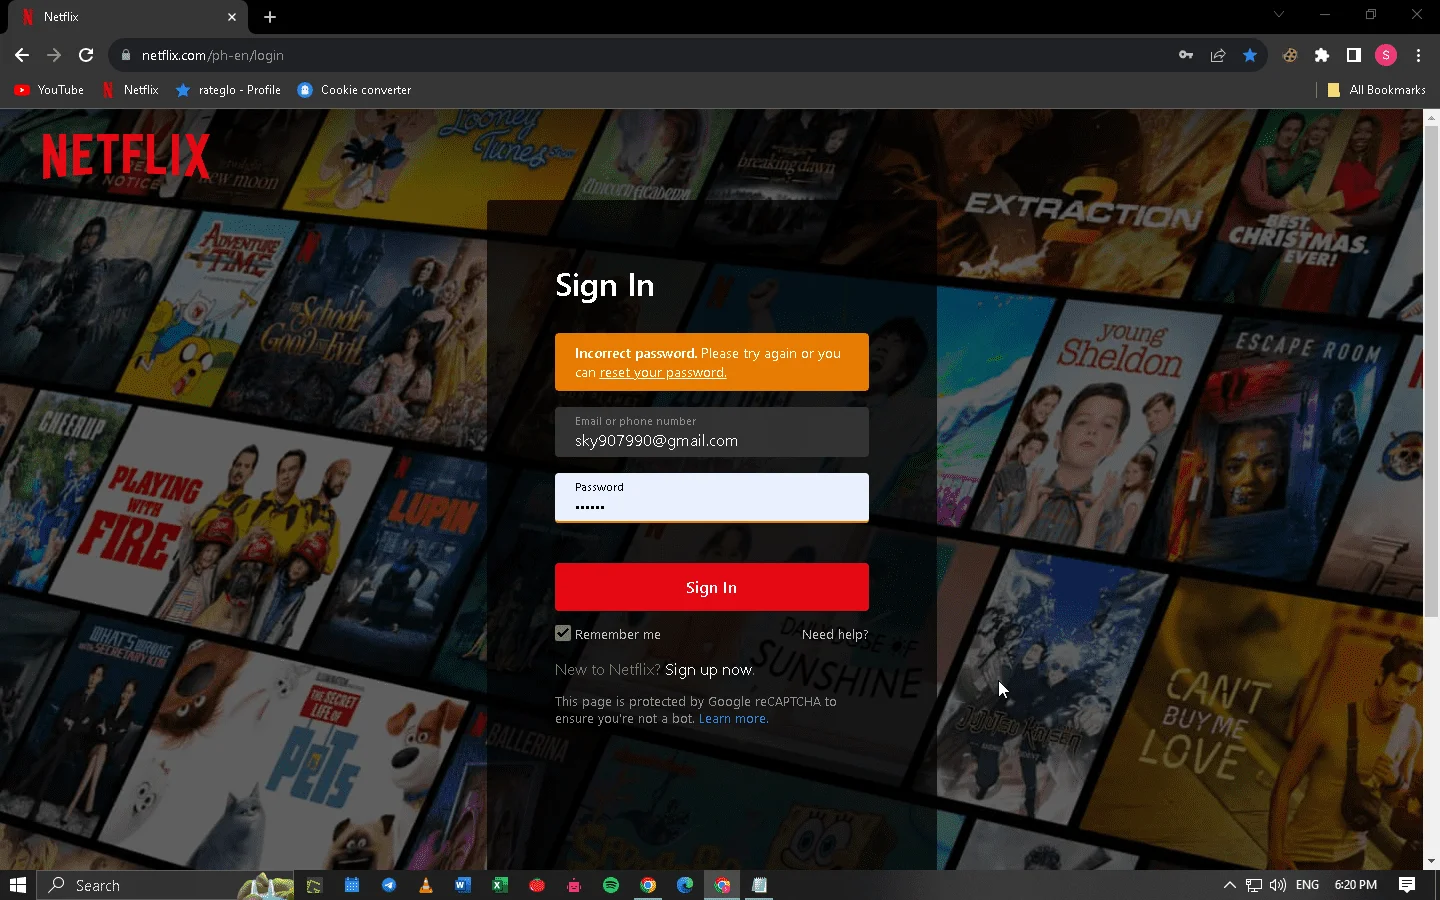
Task: Click the Email or phone number field
Action: tap(712, 432)
